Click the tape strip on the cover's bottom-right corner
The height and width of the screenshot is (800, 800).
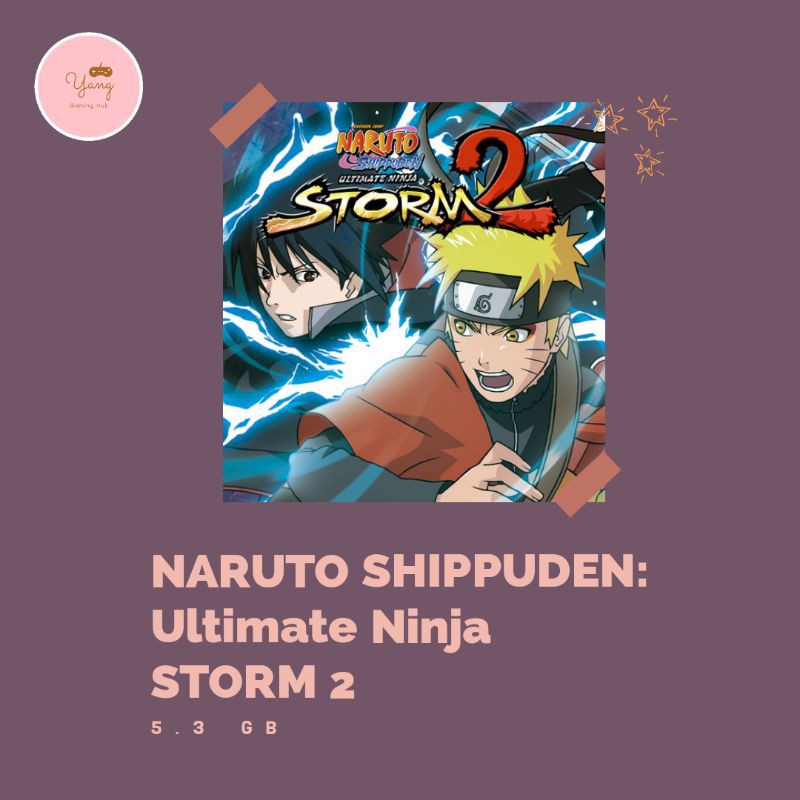[x=586, y=484]
